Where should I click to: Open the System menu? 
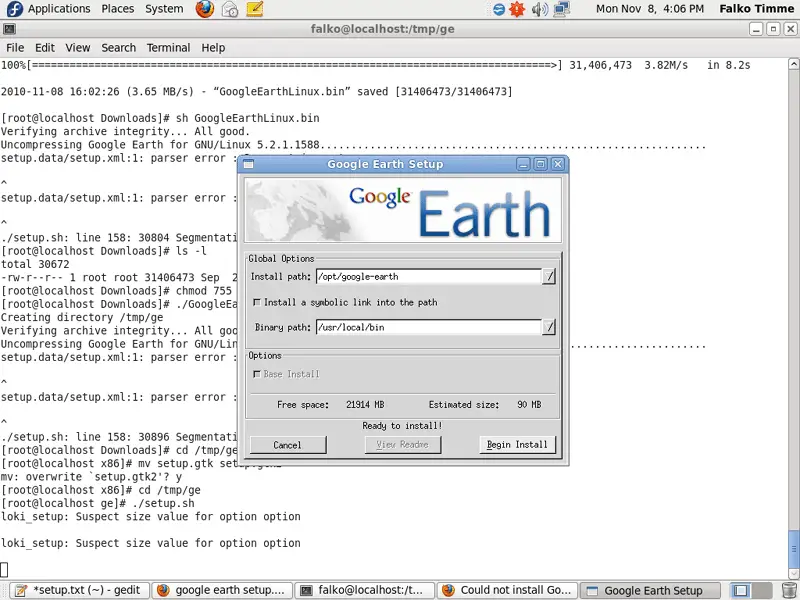coord(164,9)
